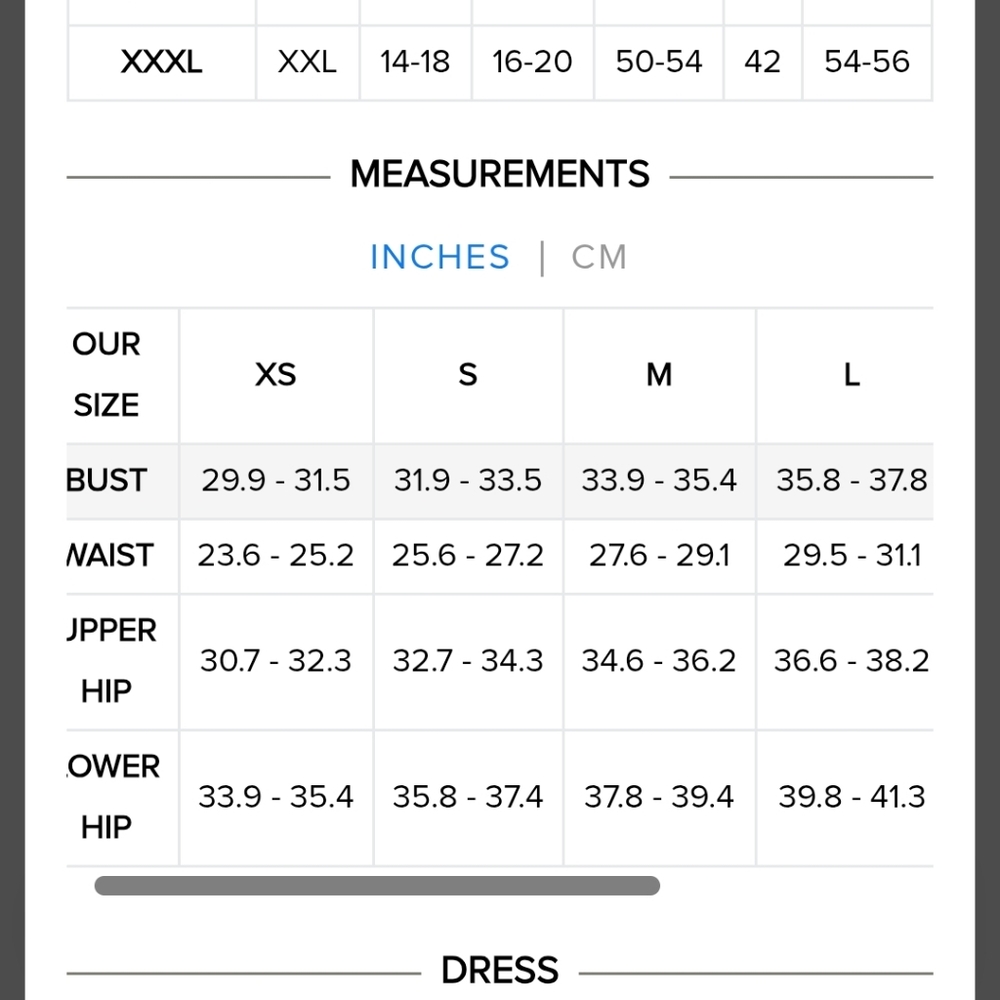Click the 54-56 cell in XXXL row
The width and height of the screenshot is (1000, 1000).
point(867,62)
